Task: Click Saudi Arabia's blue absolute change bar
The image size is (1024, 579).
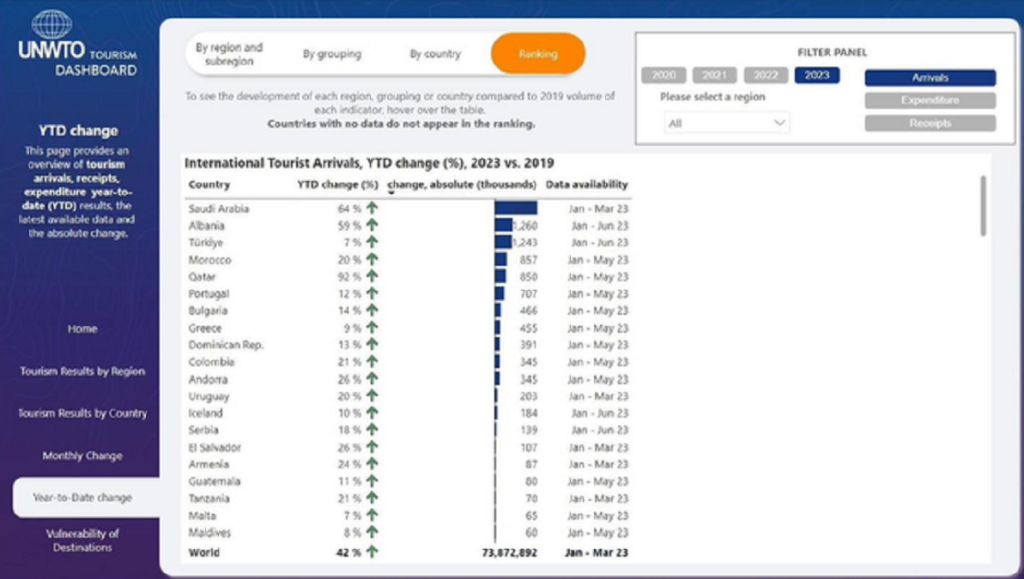Action: tap(516, 208)
